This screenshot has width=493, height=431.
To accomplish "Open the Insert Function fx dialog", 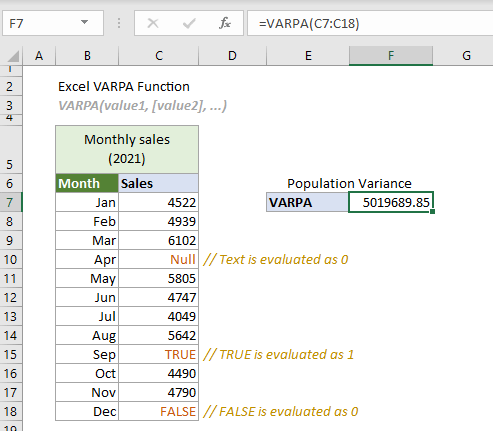I will (225, 23).
